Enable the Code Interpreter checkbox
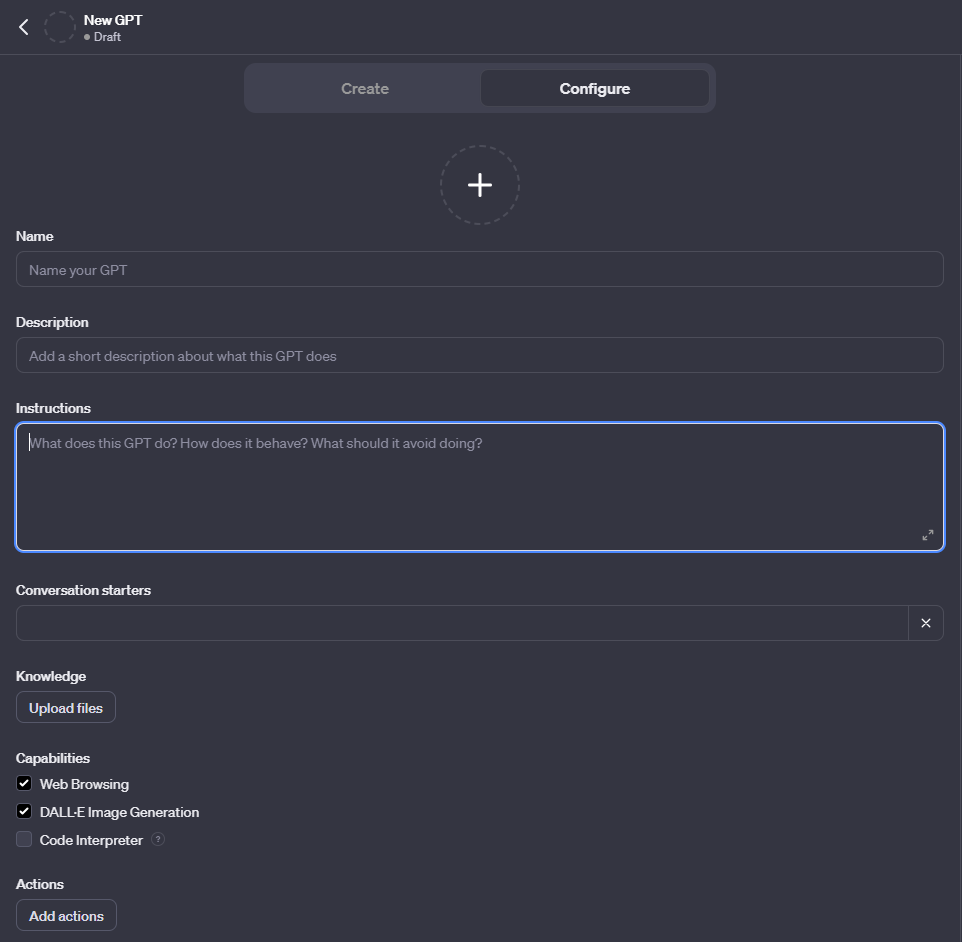Image resolution: width=962 pixels, height=942 pixels. click(x=24, y=840)
